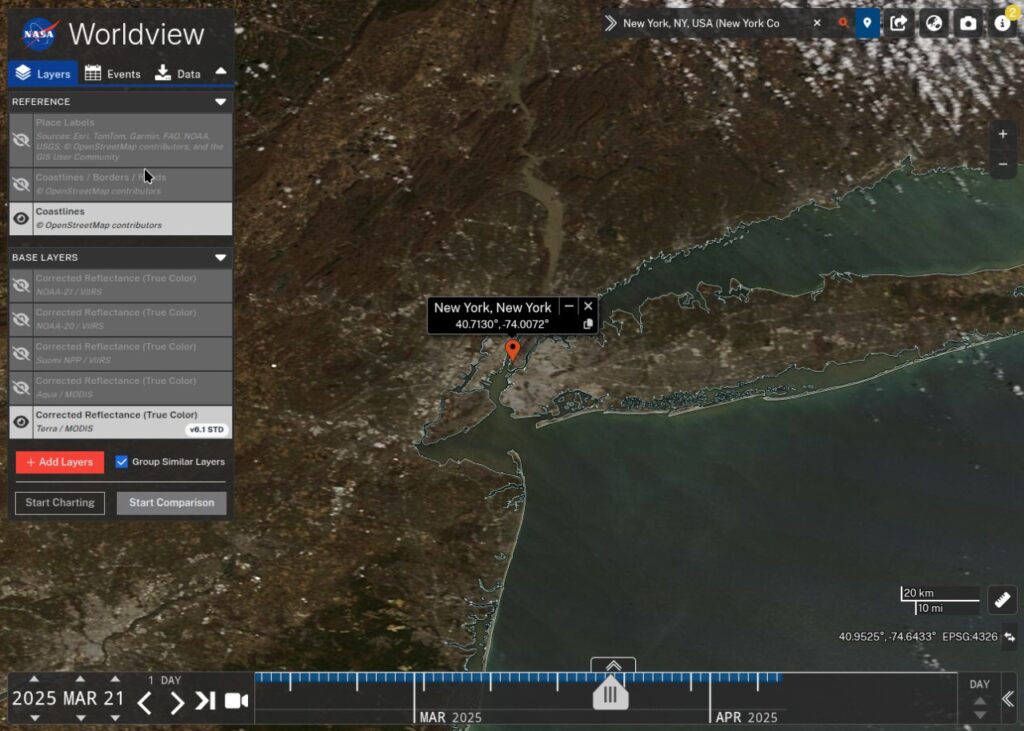1024x731 pixels.
Task: Minimize the New York location tooltip
Action: (x=569, y=306)
